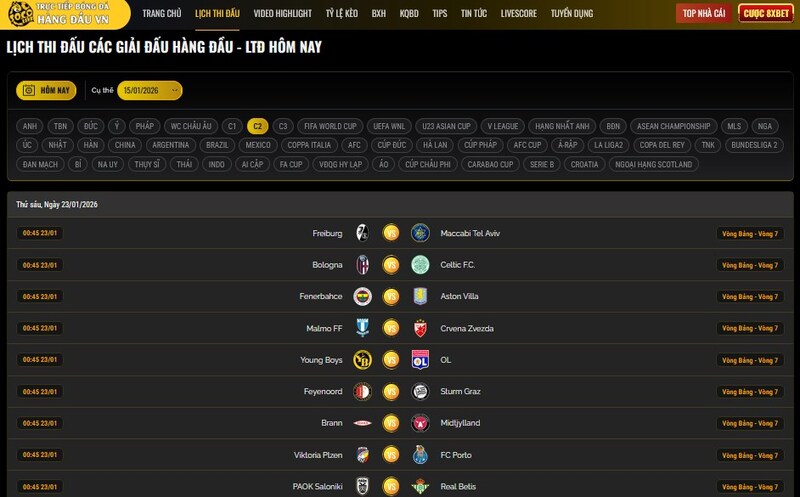Click the Hàng Đầu VN site logo
This screenshot has height=497, width=800.
65,14
